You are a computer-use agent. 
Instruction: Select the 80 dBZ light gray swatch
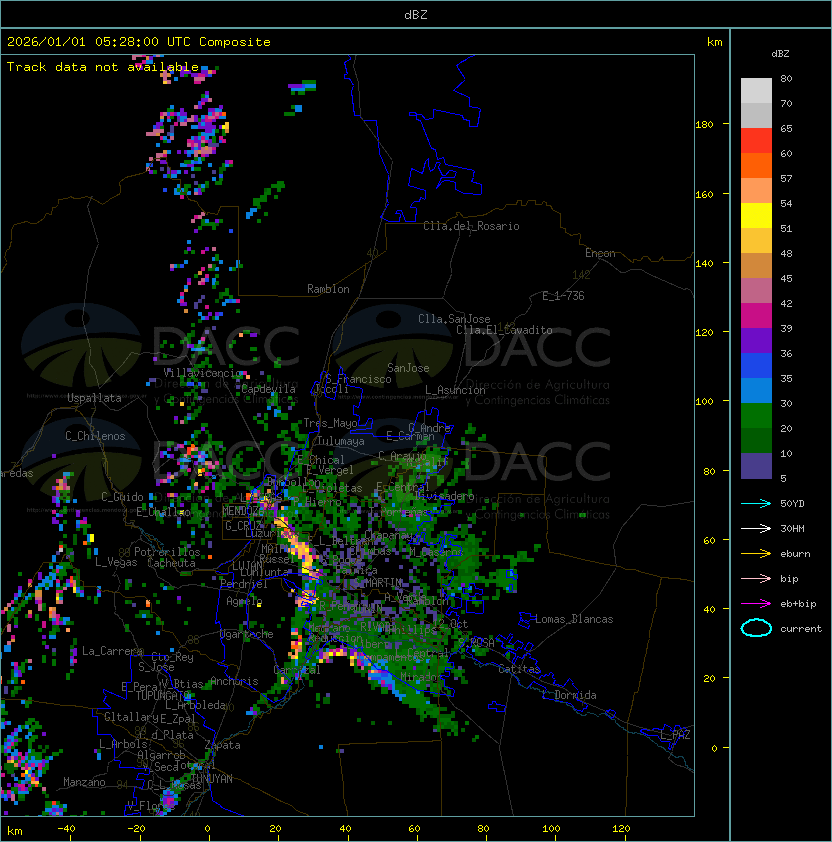(x=756, y=90)
